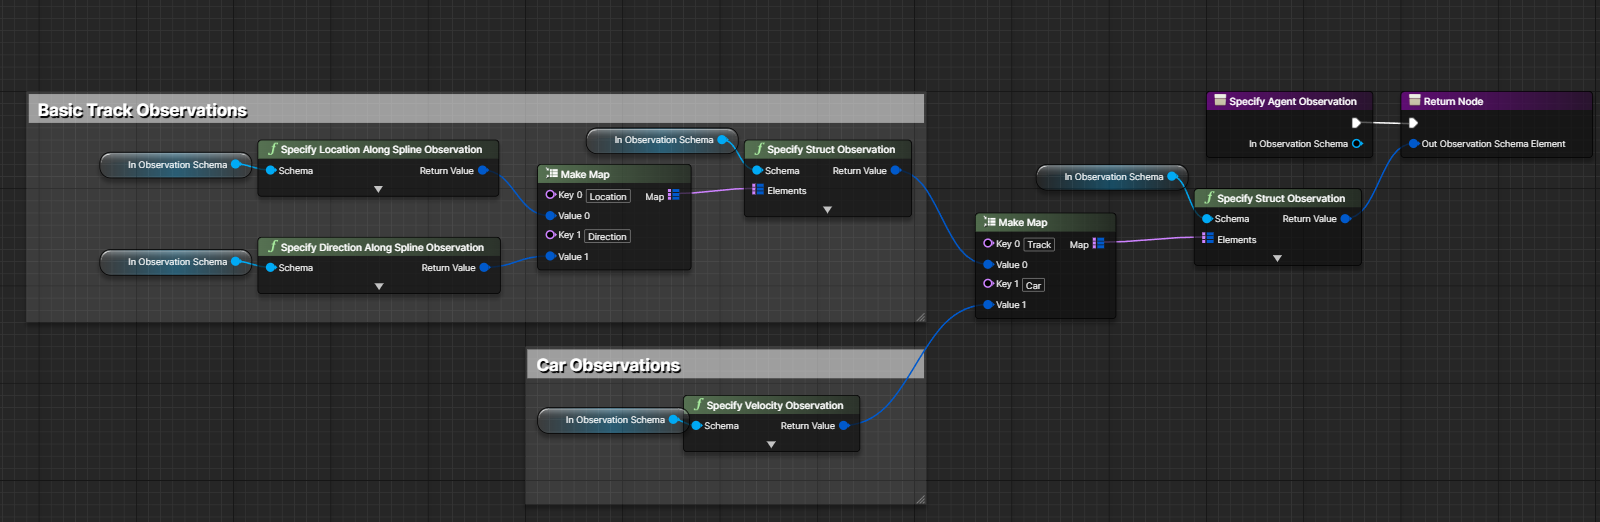This screenshot has height=522, width=1600.
Task: Select Make Map title above Track key
Action: tap(1045, 222)
